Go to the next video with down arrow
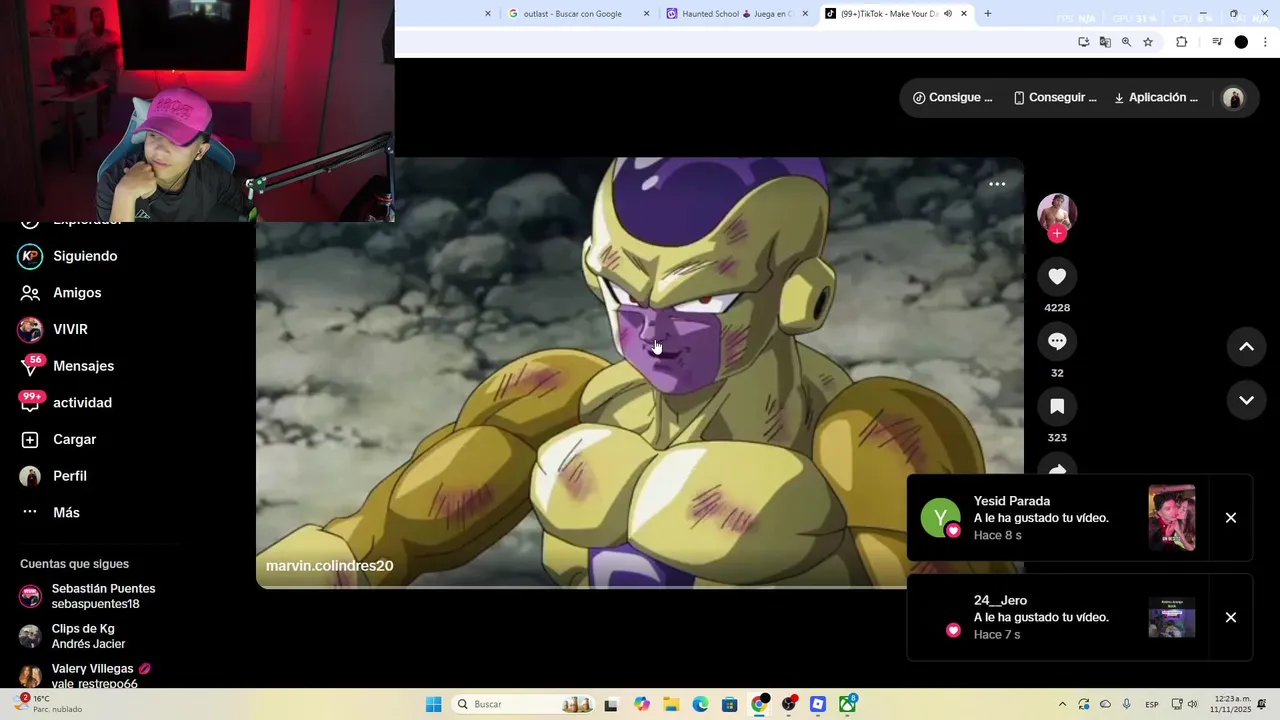Viewport: 1280px width, 720px height. point(1246,400)
